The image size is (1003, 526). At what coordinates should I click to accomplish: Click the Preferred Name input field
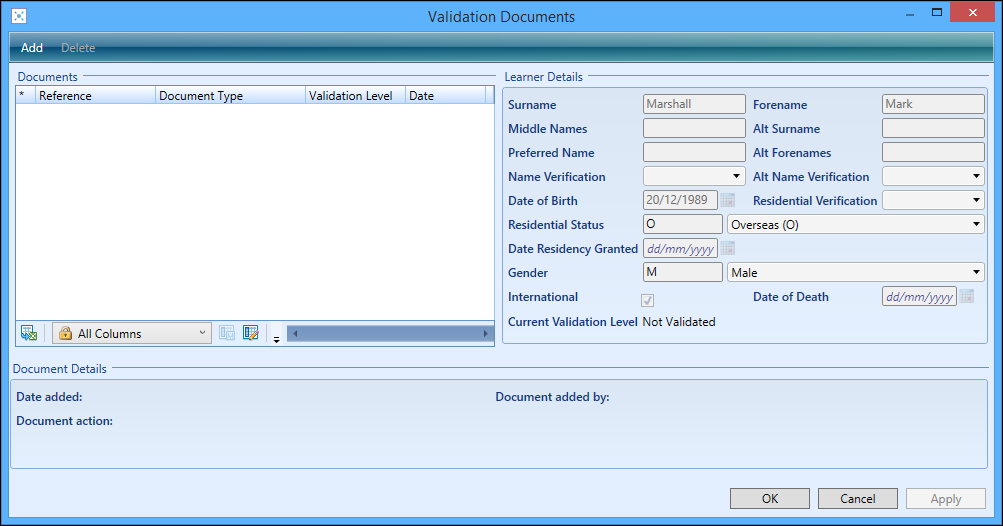[694, 152]
